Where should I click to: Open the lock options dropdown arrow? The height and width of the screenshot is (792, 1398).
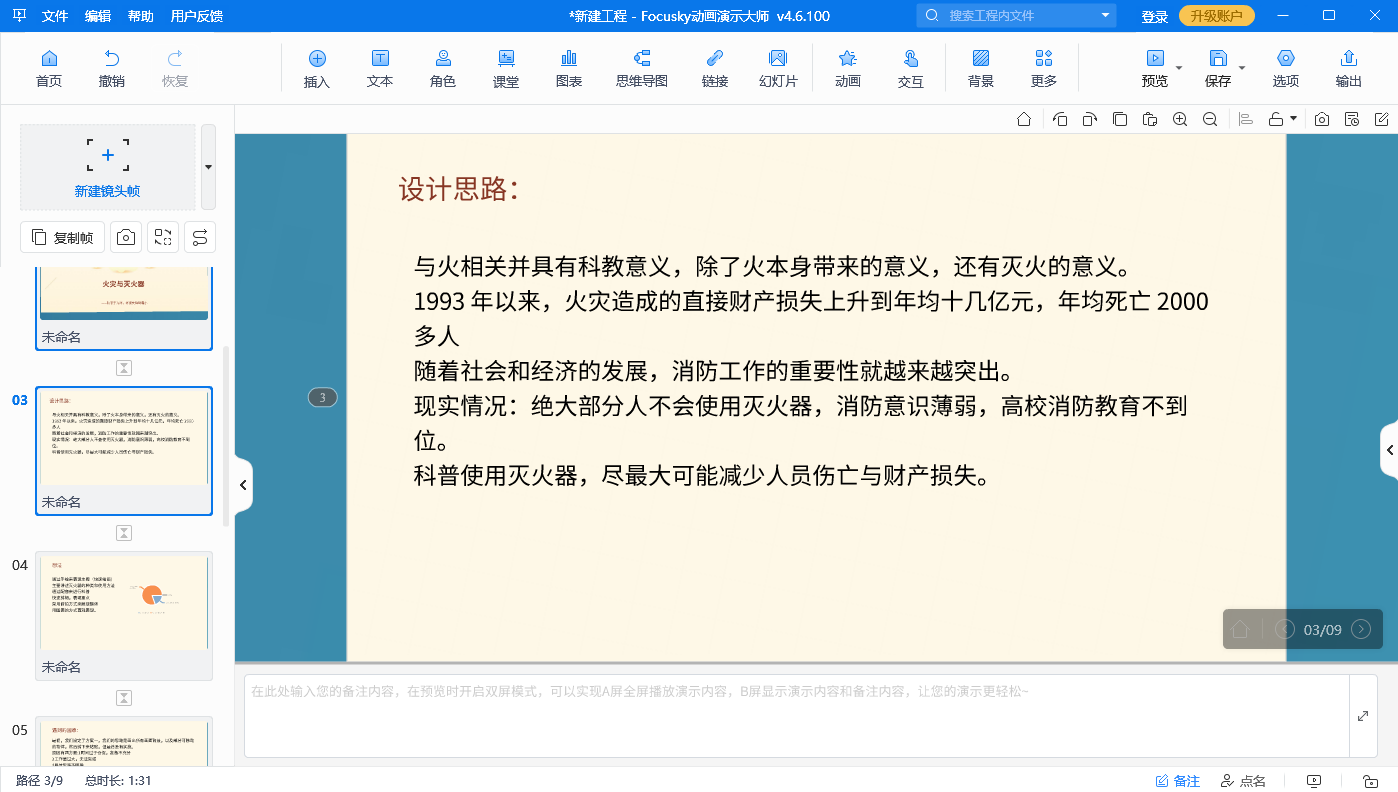[x=1293, y=119]
